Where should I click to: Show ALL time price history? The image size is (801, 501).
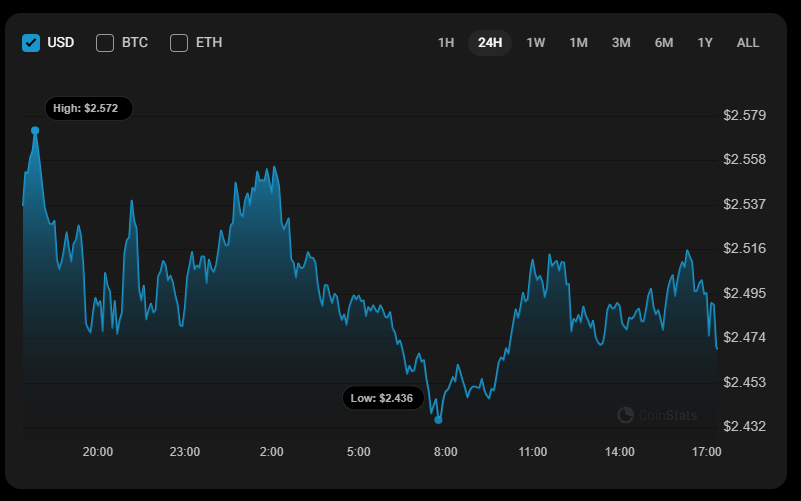tap(748, 42)
